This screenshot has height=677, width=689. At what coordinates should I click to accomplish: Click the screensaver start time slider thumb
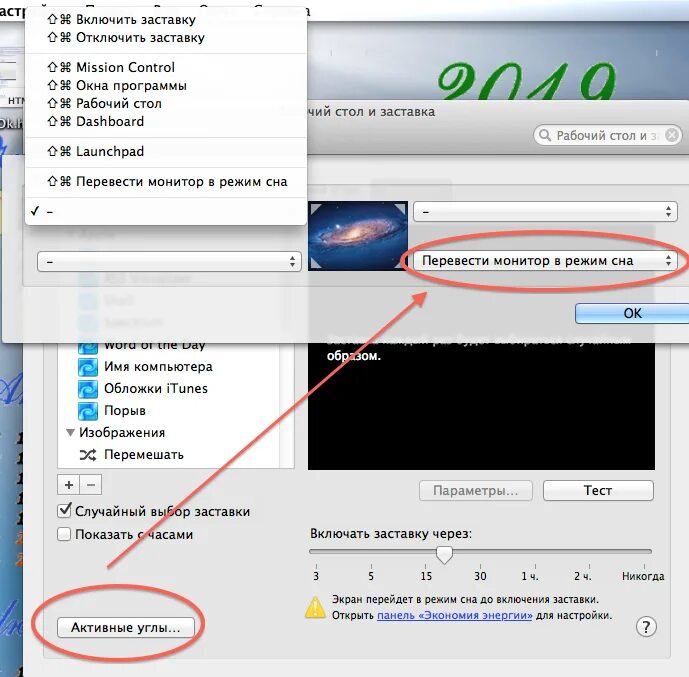click(x=444, y=554)
